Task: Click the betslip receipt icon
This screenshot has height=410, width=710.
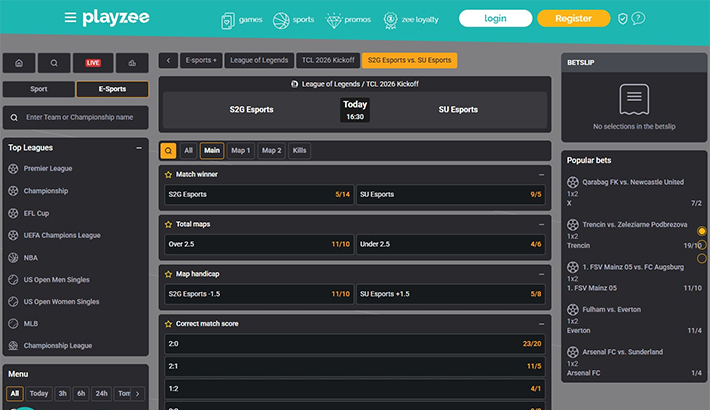Action: tap(634, 99)
